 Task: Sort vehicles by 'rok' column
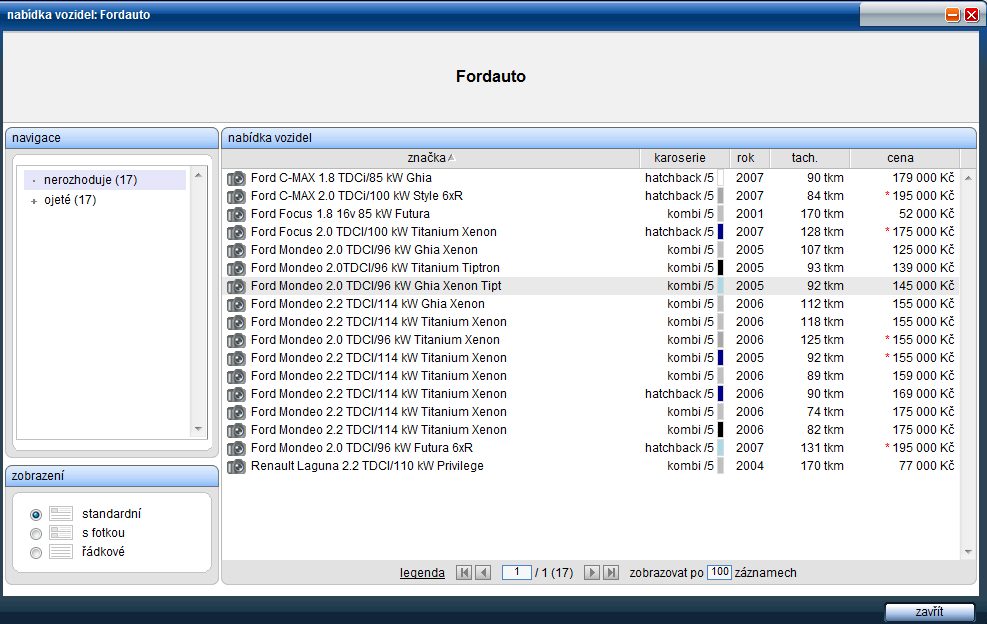pyautogui.click(x=746, y=158)
